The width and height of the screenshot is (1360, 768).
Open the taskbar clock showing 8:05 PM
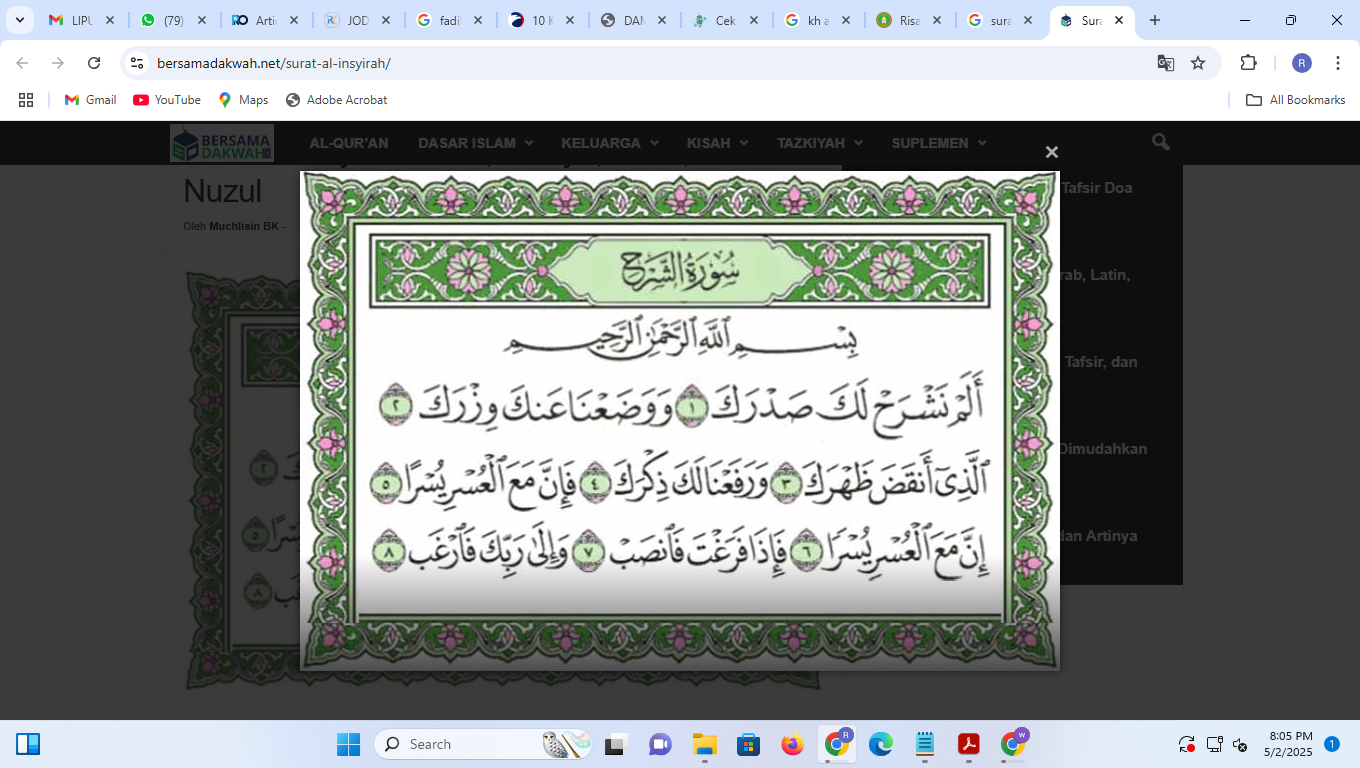click(1289, 743)
